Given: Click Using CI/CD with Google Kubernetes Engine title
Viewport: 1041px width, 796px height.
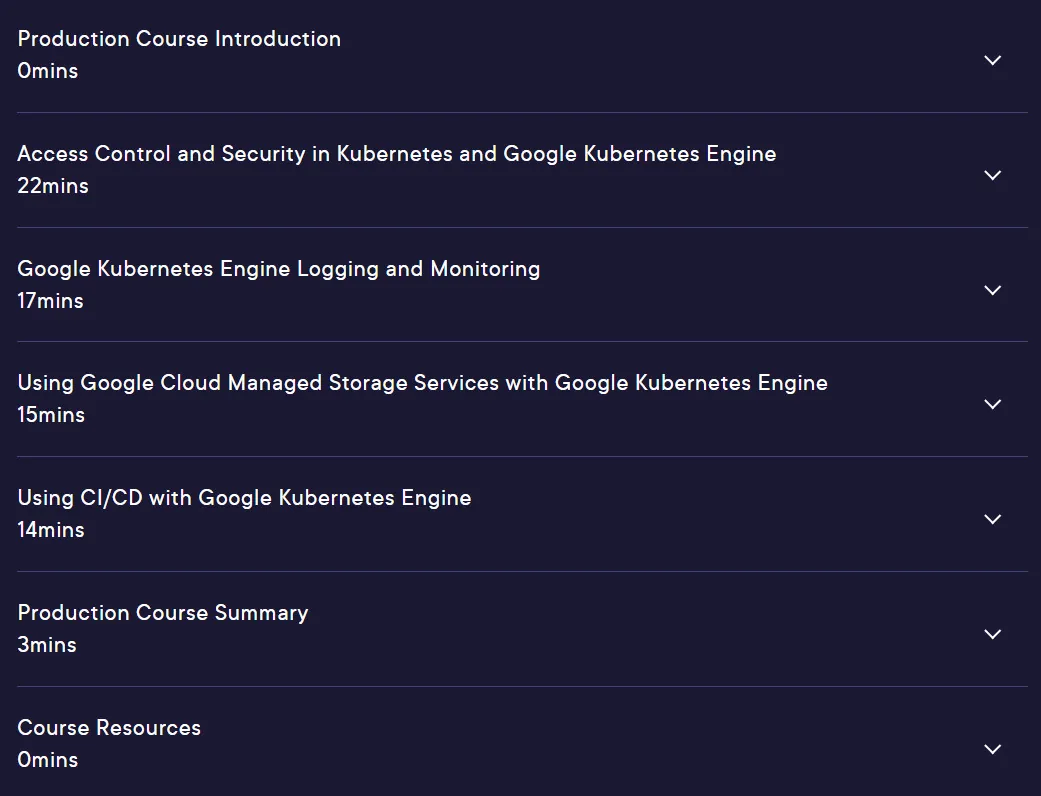Looking at the screenshot, I should coord(244,498).
